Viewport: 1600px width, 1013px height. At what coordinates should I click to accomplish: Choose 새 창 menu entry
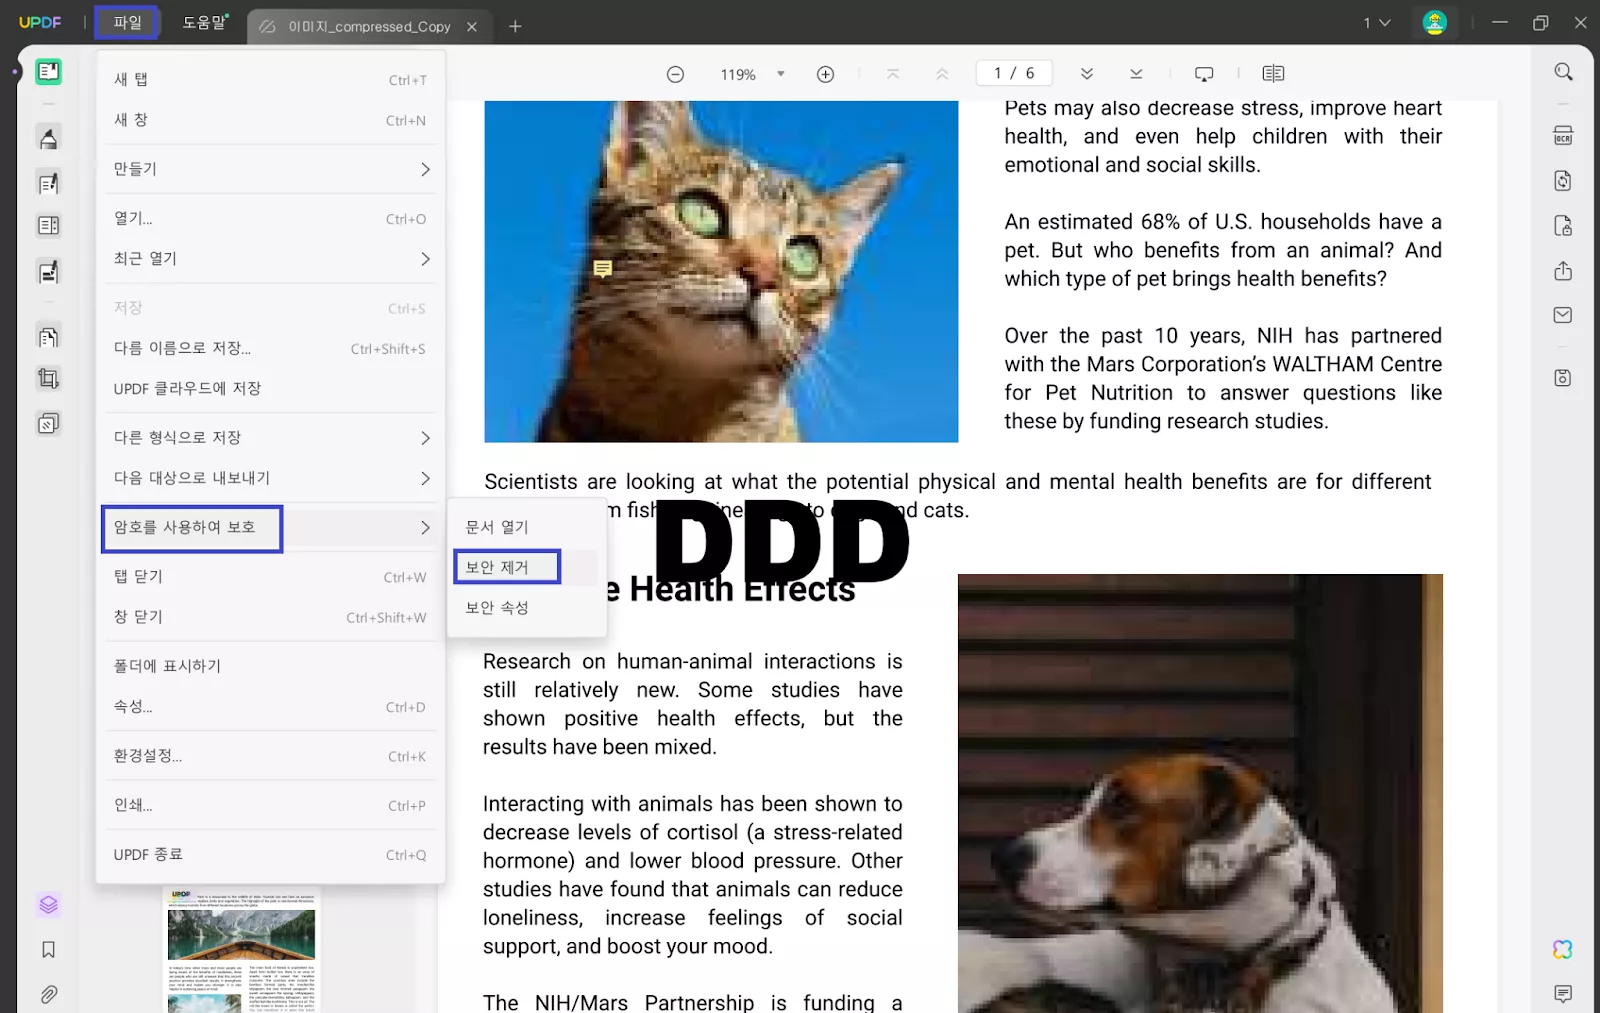(271, 120)
